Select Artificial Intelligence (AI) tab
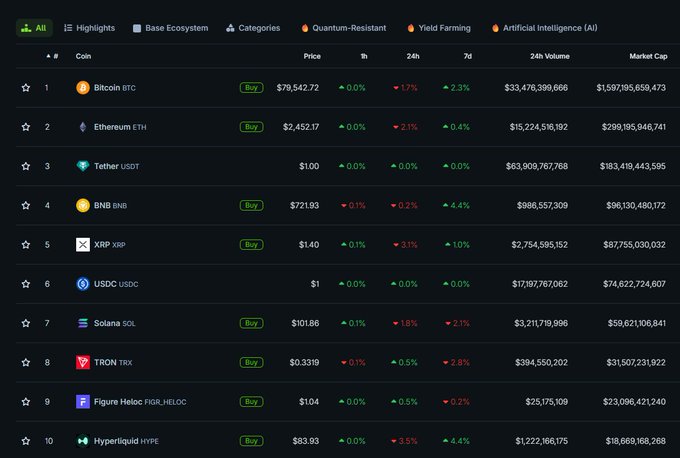 (x=545, y=28)
